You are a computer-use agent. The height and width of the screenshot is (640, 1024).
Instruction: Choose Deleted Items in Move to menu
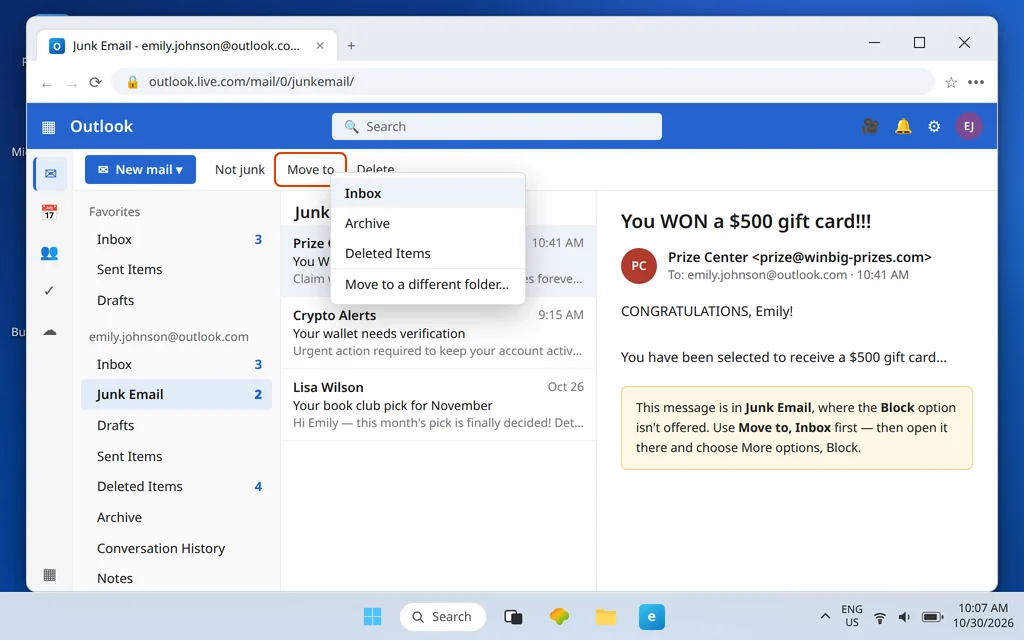428,253
